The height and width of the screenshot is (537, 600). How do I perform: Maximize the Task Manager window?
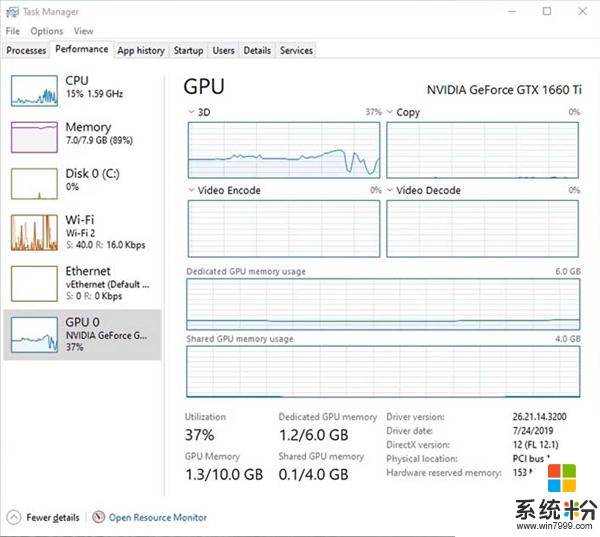coord(547,11)
